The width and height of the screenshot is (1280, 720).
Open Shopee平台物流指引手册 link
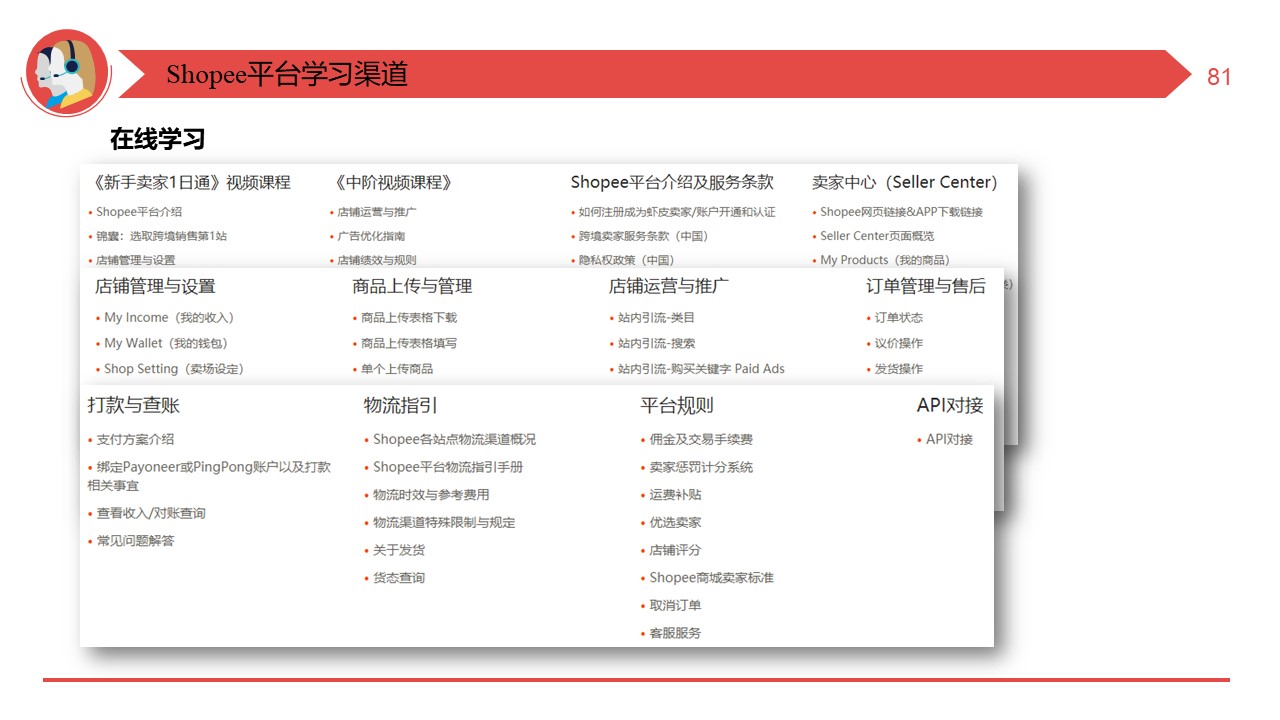[x=448, y=467]
